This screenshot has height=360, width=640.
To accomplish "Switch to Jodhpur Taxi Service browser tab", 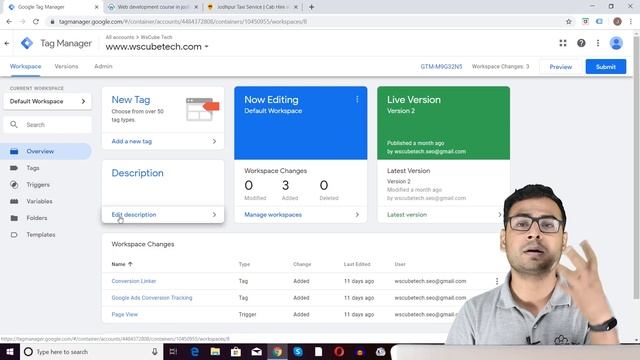I will tap(253, 7).
